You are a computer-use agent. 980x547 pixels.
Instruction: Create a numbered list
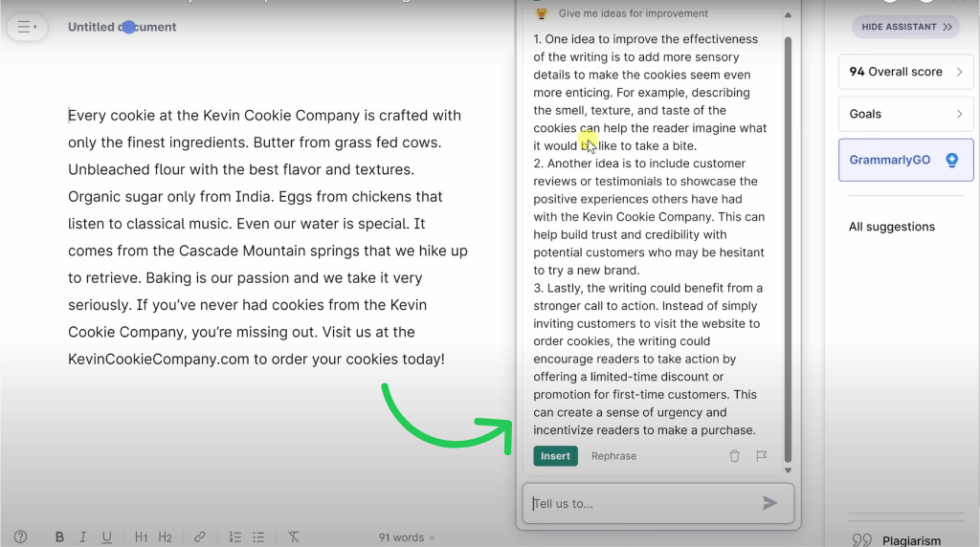pyautogui.click(x=235, y=537)
